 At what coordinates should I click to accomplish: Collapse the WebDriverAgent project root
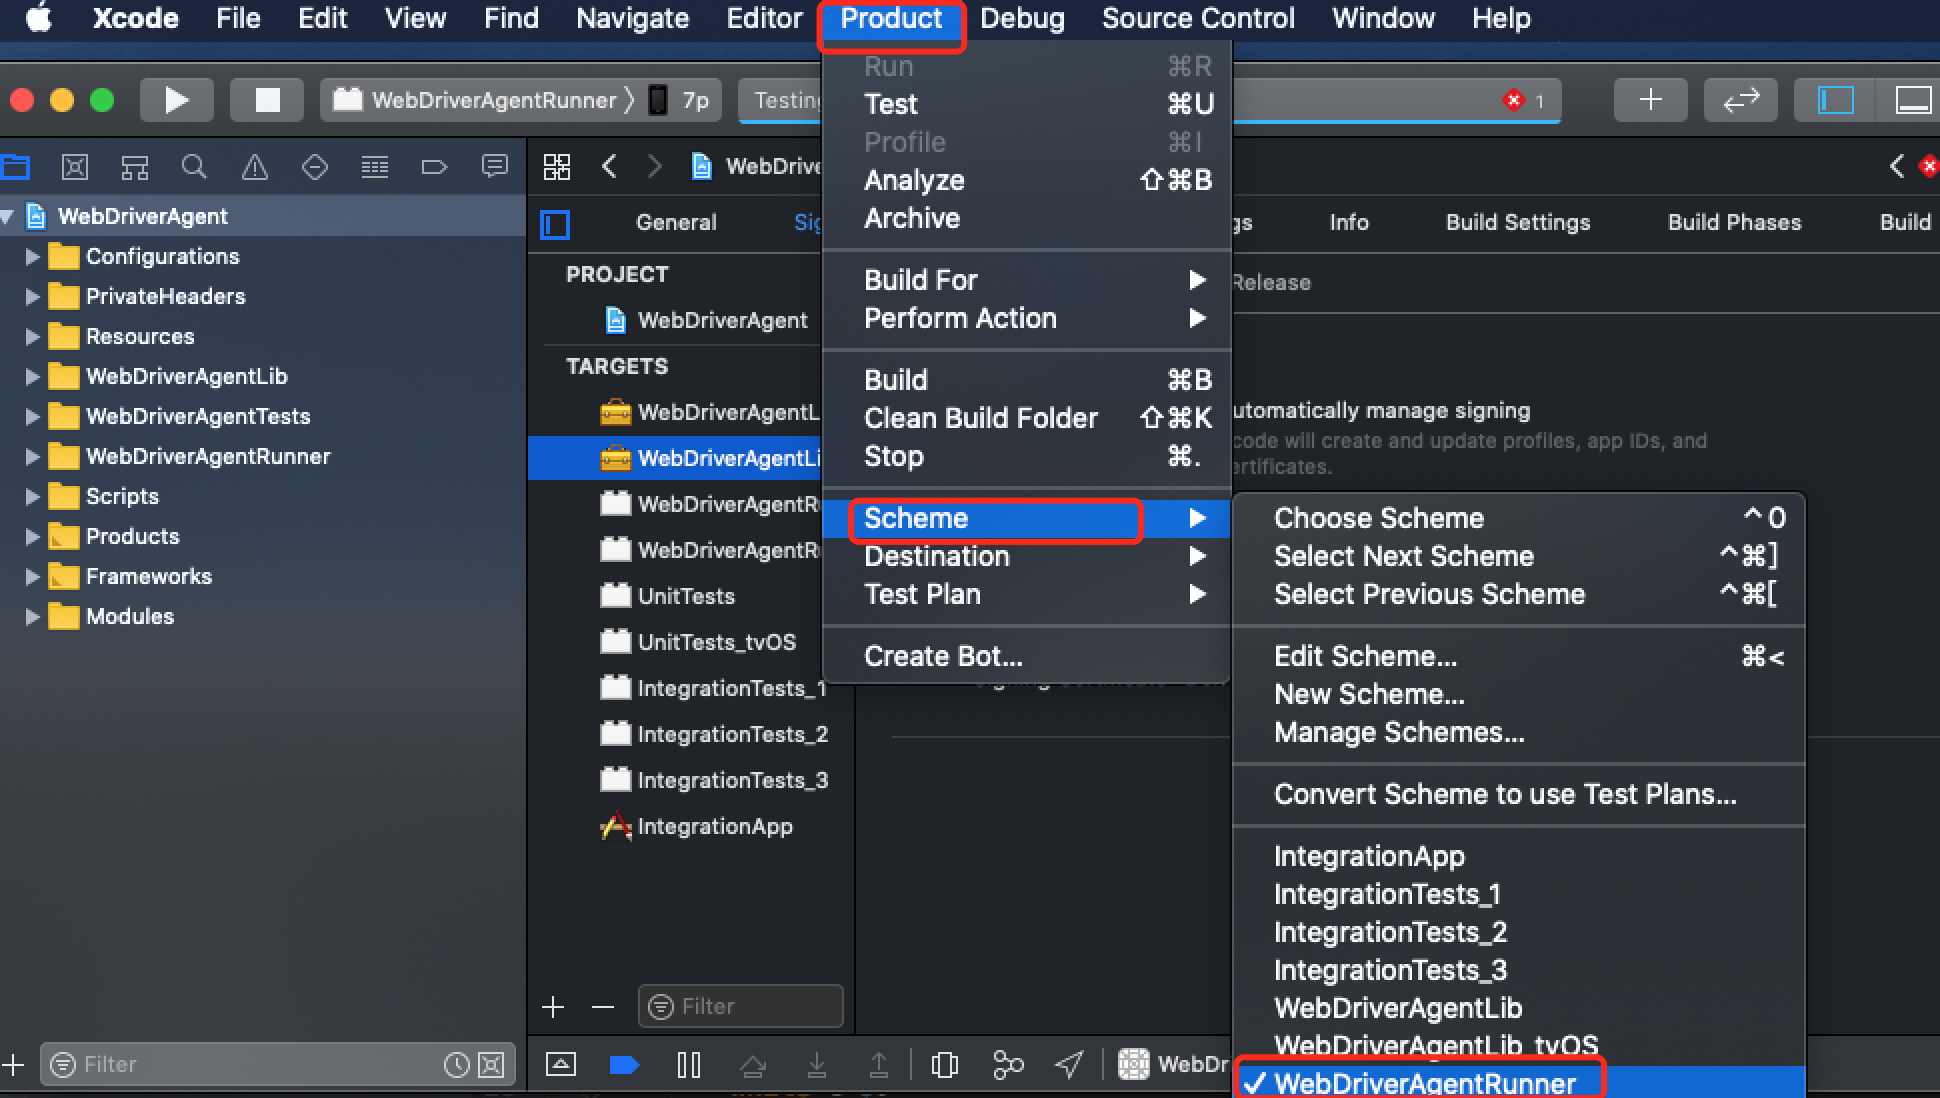tap(9, 217)
